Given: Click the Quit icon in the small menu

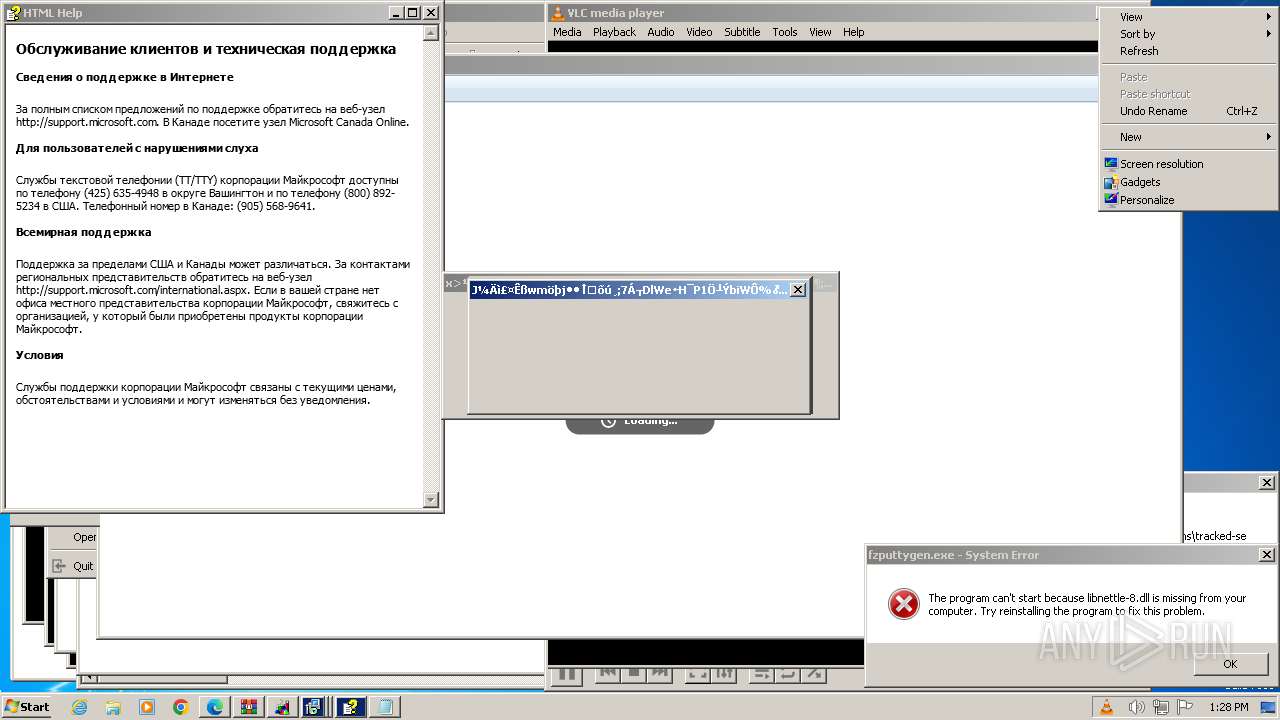Looking at the screenshot, I should pos(59,565).
